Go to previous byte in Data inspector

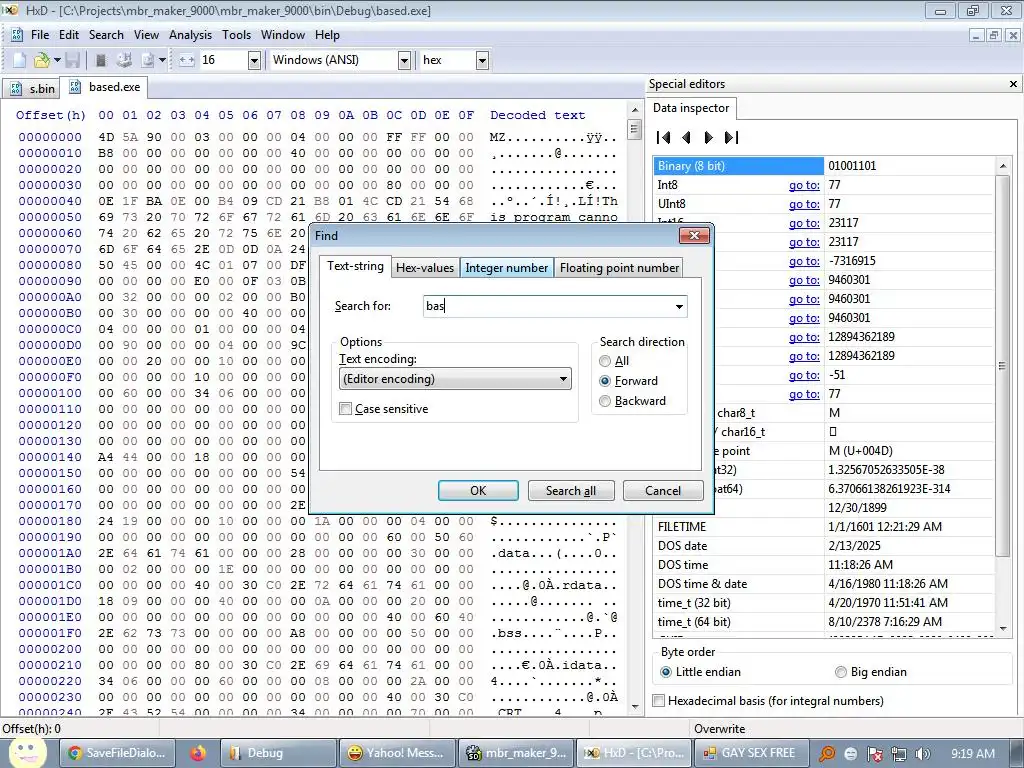(x=686, y=137)
